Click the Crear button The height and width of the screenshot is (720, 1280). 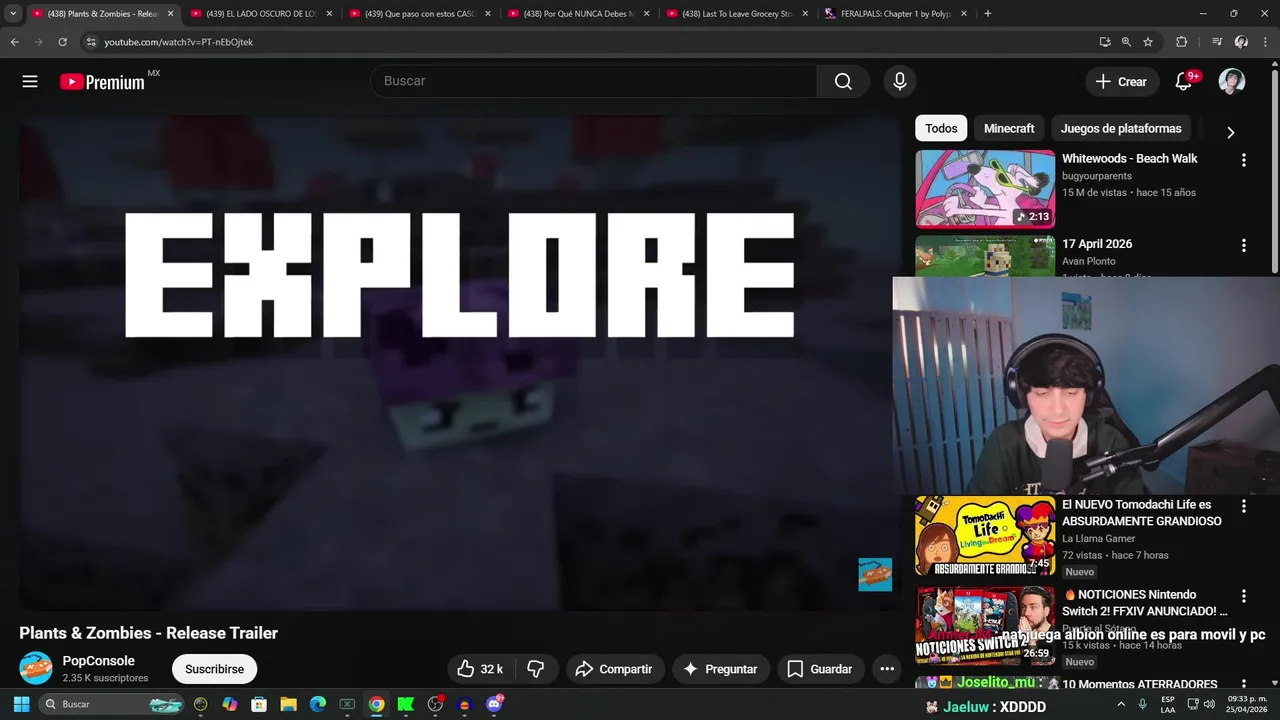click(x=1122, y=82)
